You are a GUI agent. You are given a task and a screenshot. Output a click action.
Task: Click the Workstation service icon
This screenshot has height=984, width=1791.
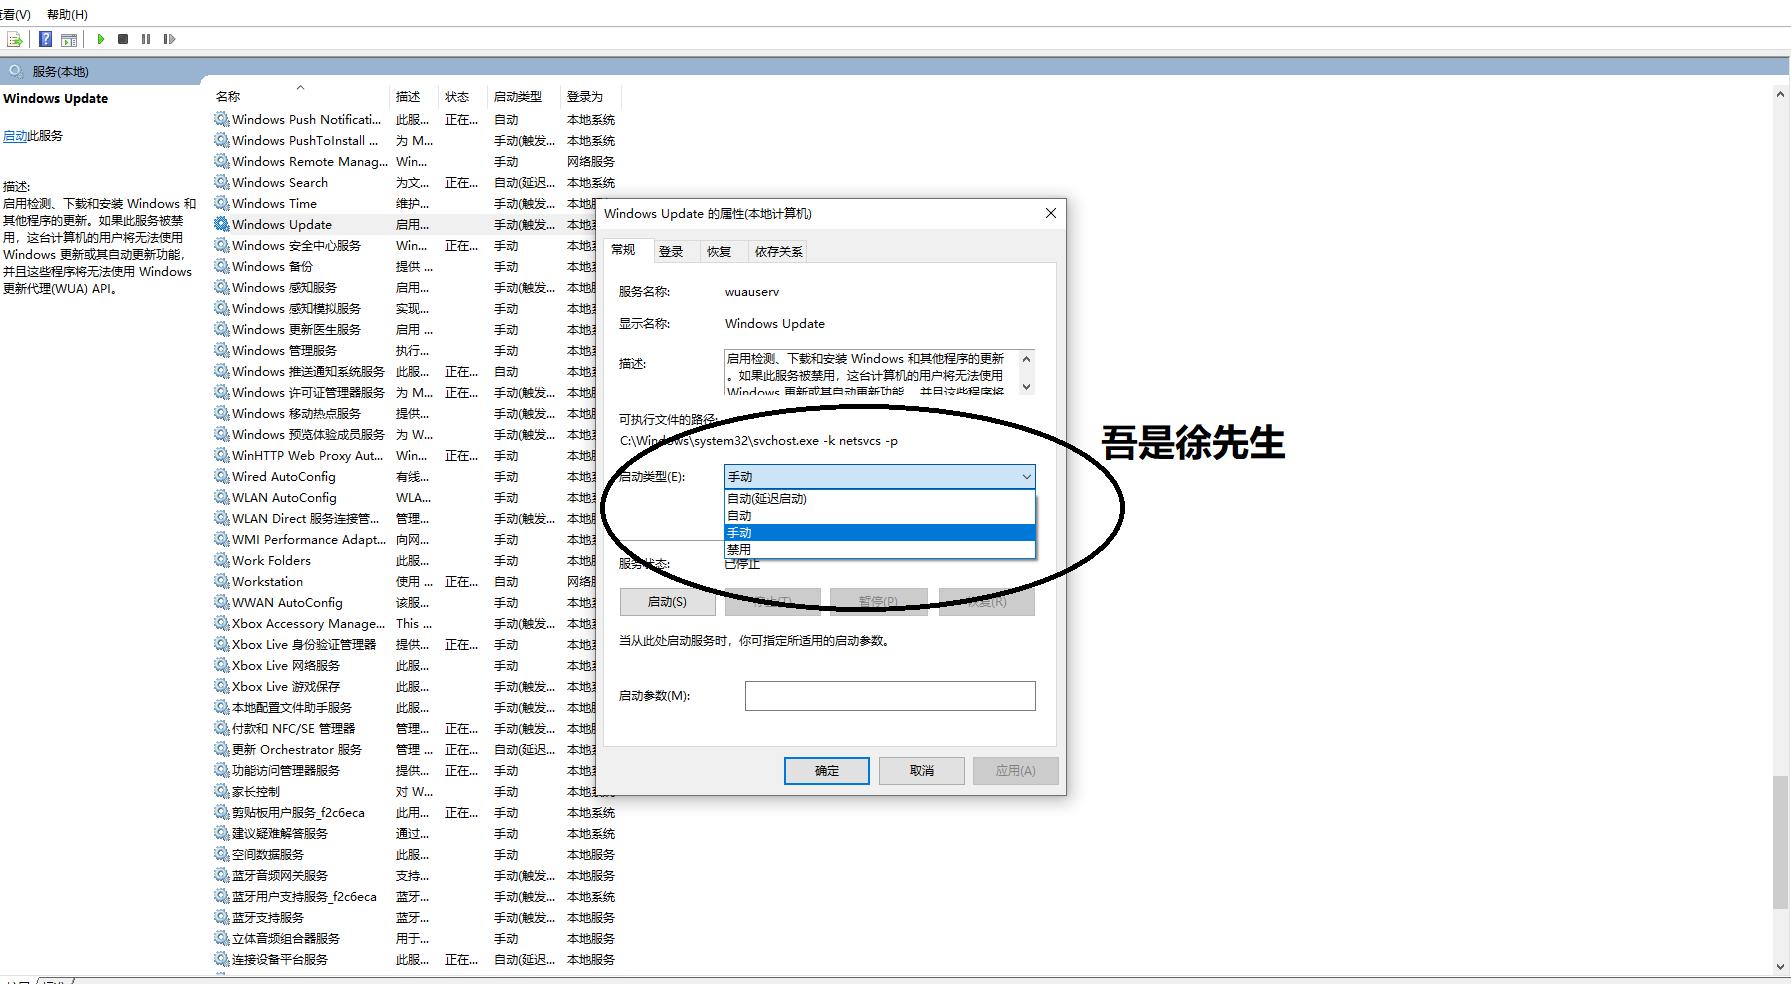(221, 581)
